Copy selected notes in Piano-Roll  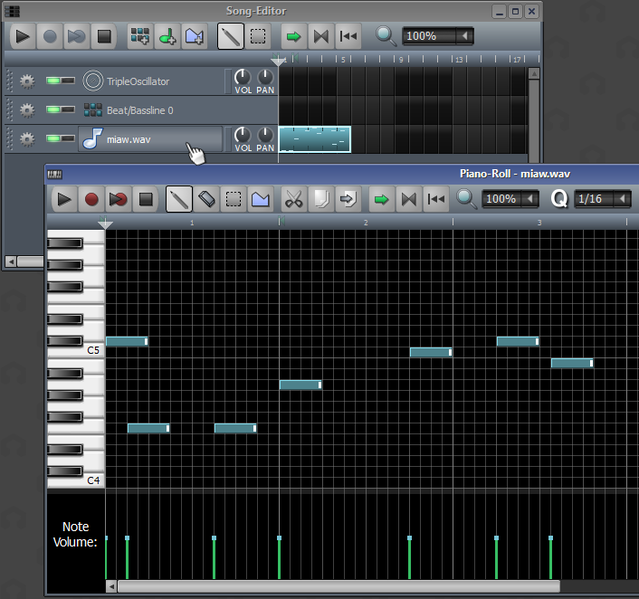[321, 200]
